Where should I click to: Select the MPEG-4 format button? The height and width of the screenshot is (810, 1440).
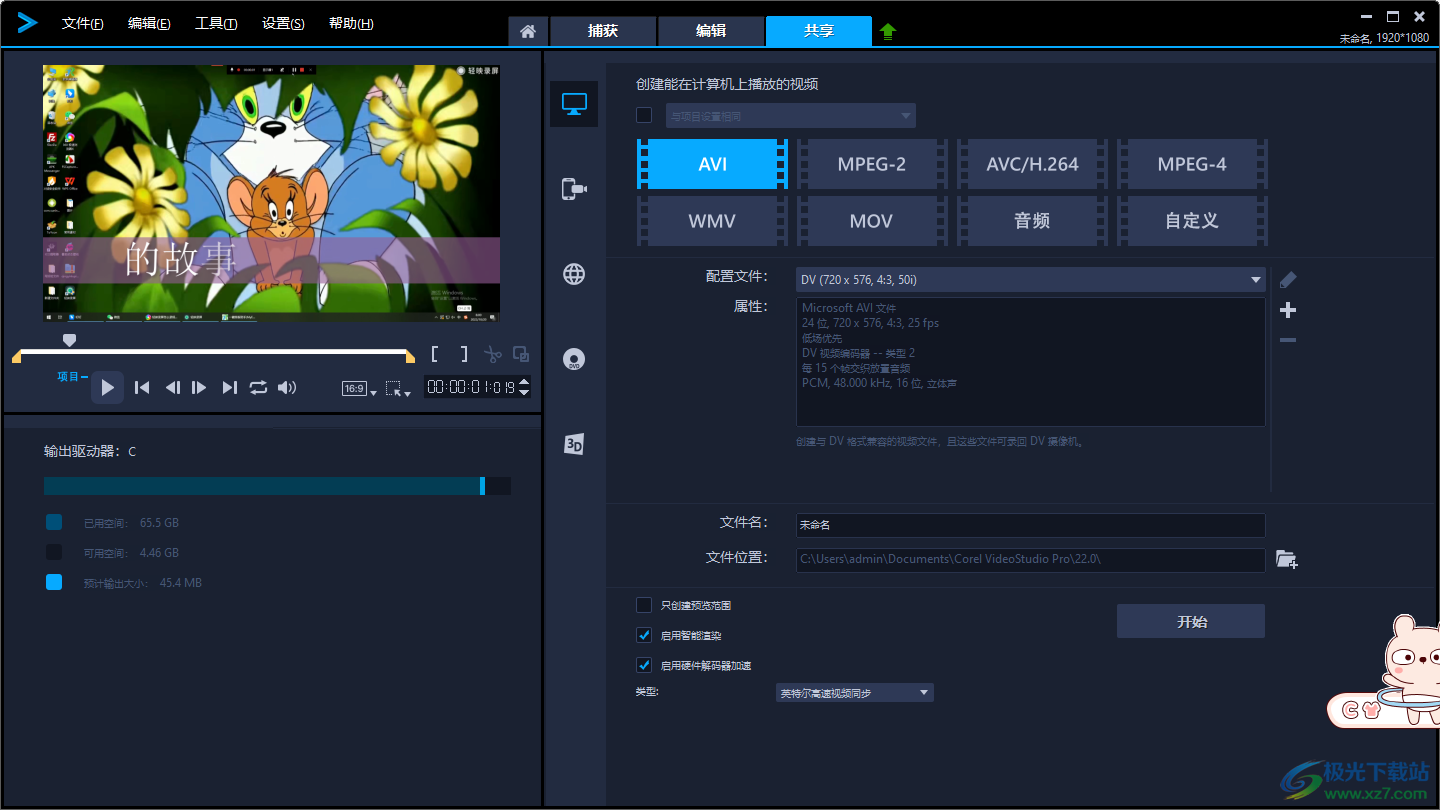pyautogui.click(x=1192, y=164)
